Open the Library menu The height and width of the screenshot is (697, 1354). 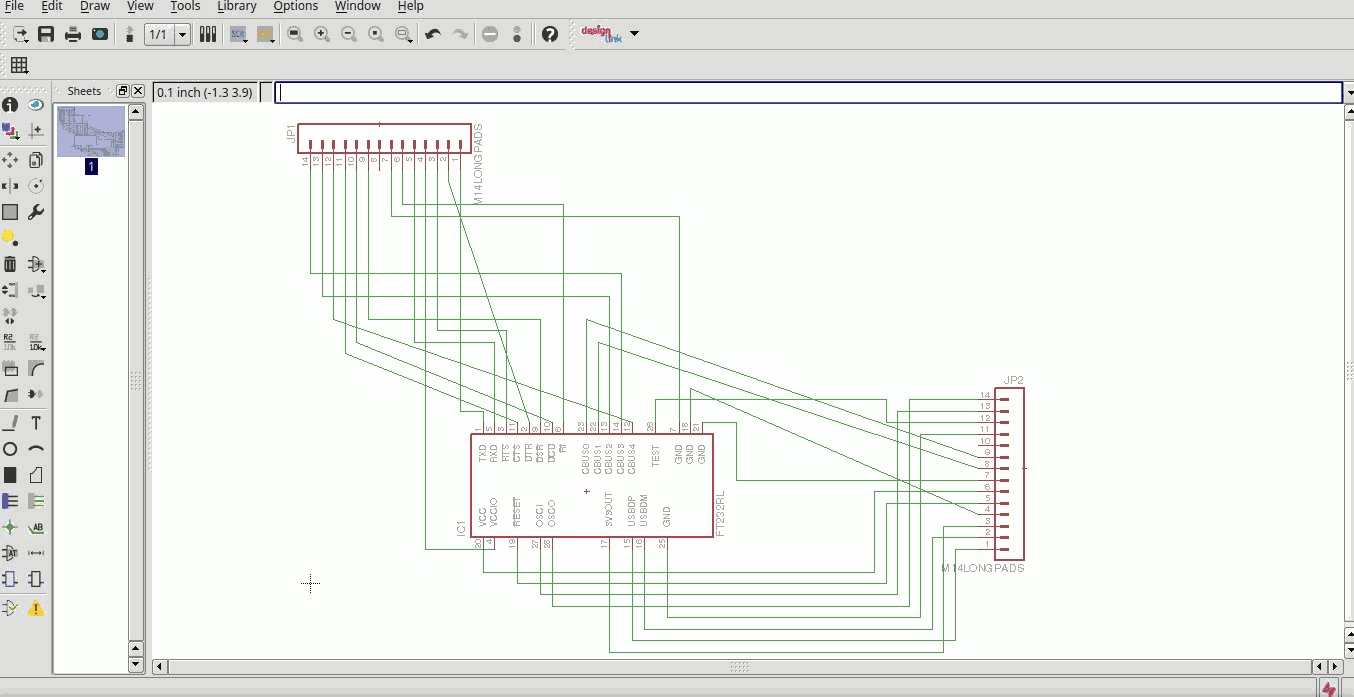click(237, 6)
